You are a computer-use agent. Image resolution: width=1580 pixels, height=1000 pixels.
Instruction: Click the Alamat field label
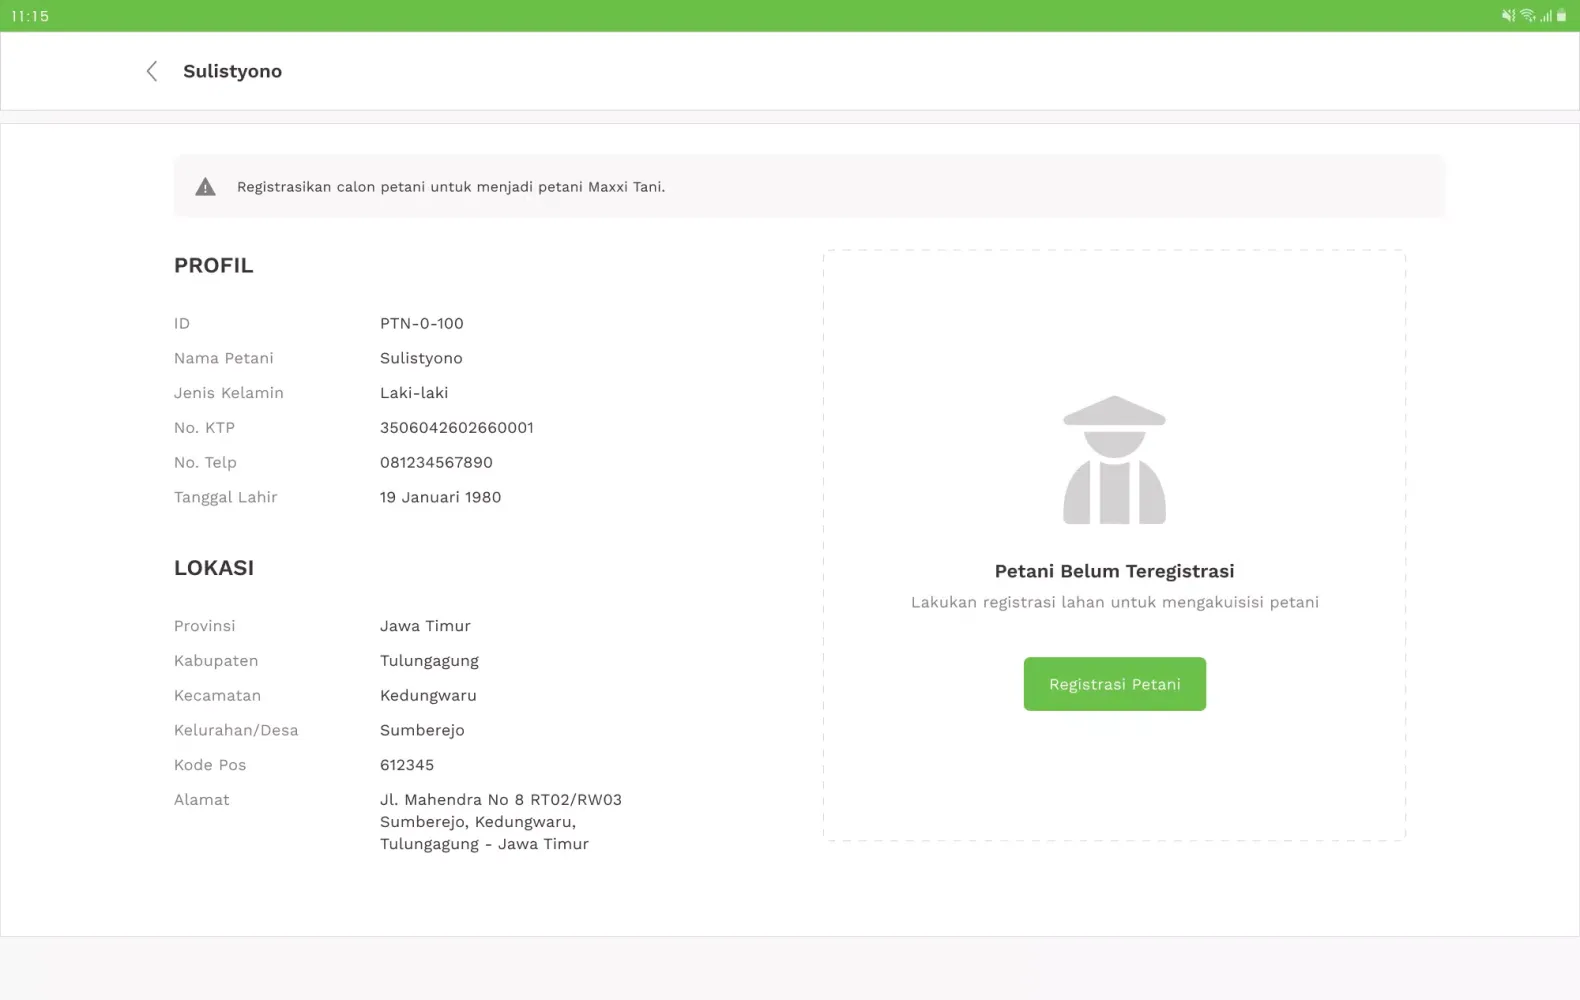point(202,800)
